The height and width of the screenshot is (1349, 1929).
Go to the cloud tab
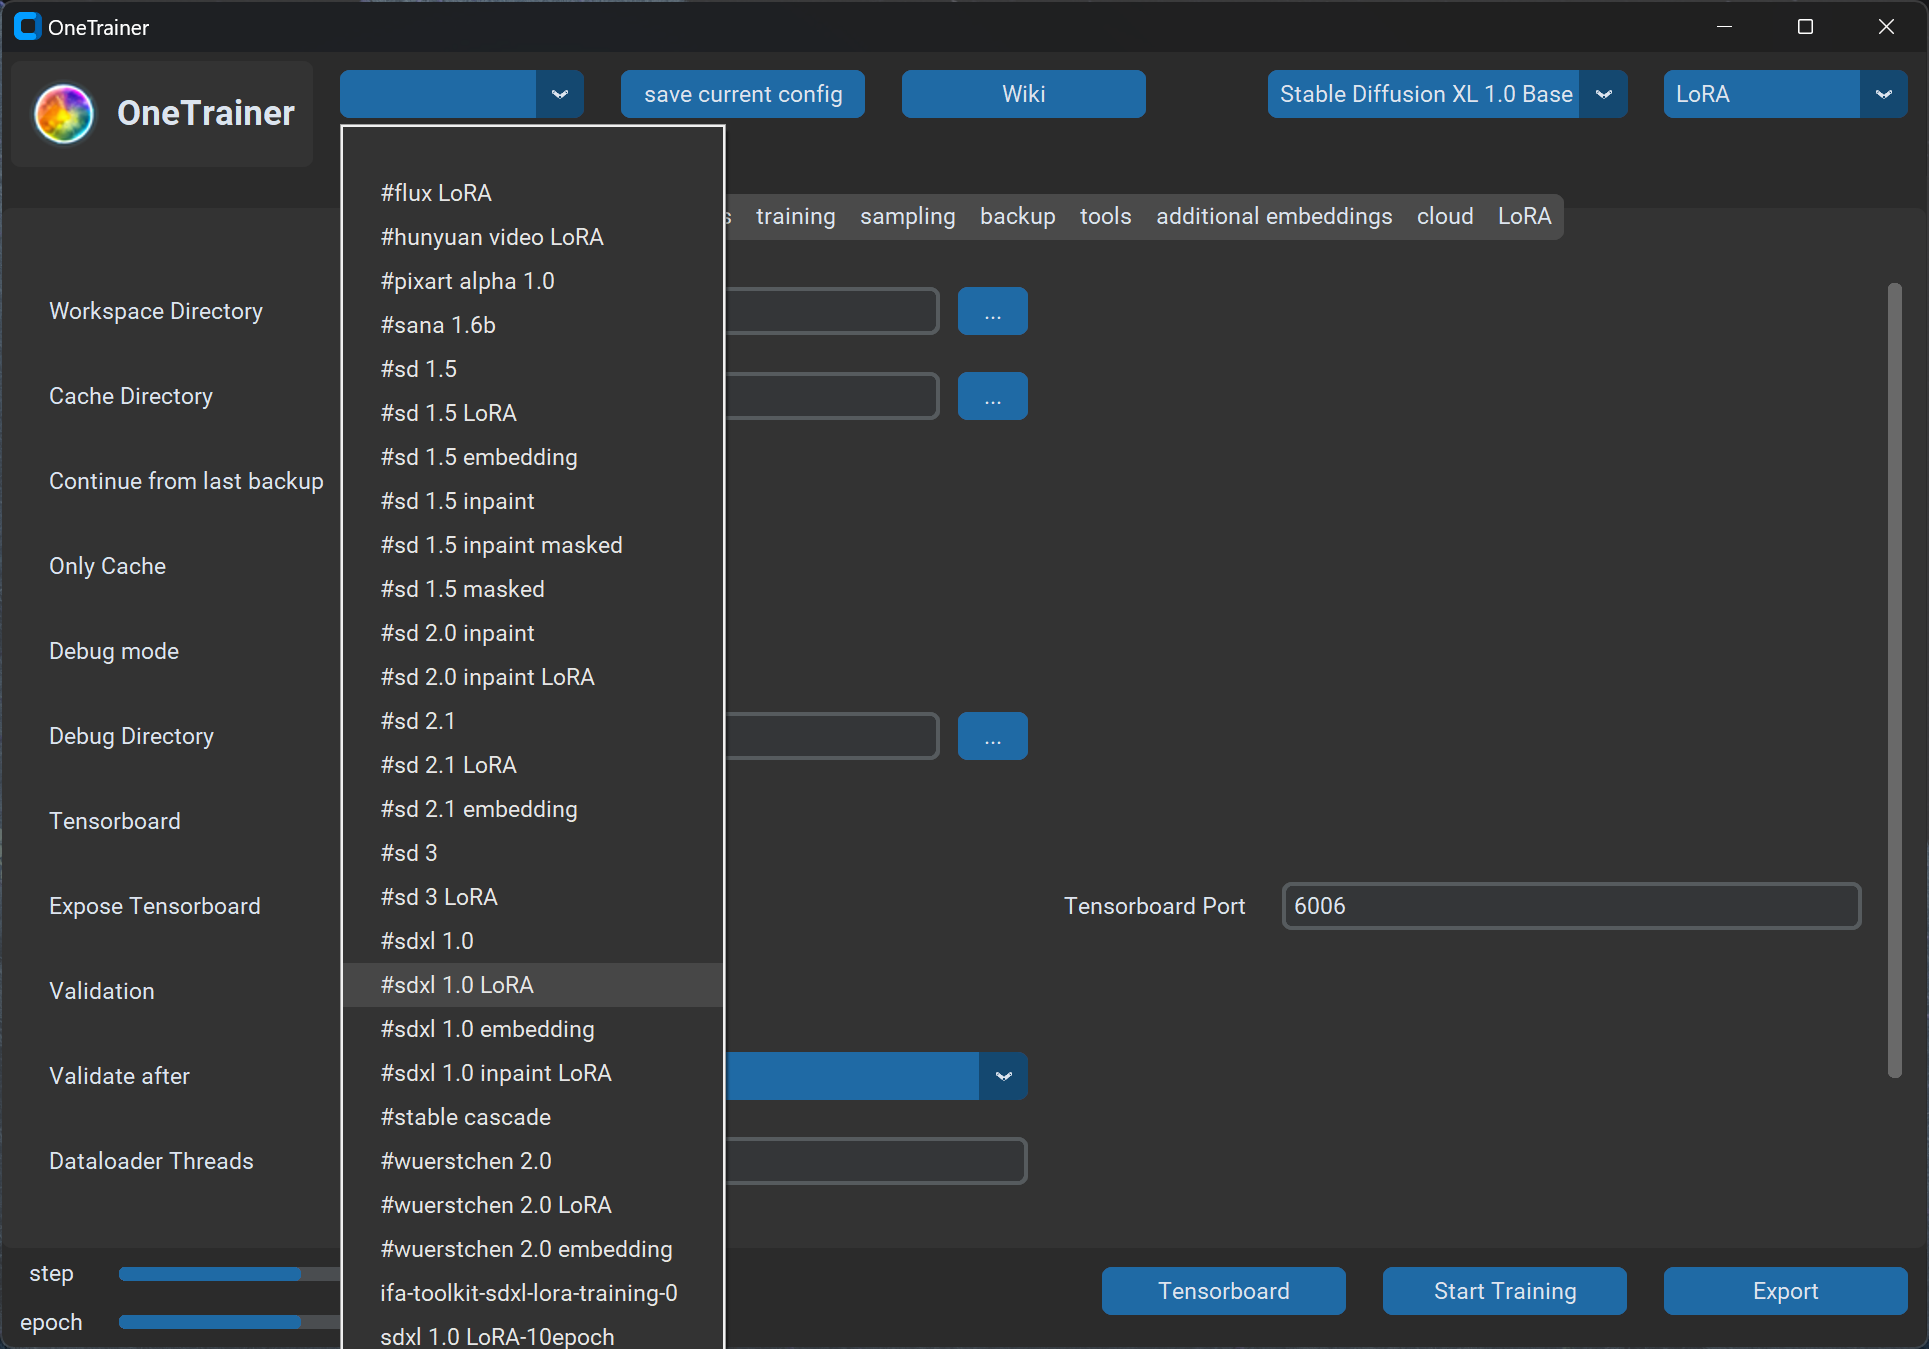click(1444, 216)
